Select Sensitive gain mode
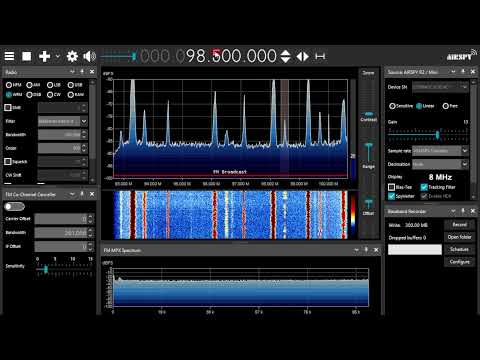Screen dimensions: 480x360 [x=401, y=106]
